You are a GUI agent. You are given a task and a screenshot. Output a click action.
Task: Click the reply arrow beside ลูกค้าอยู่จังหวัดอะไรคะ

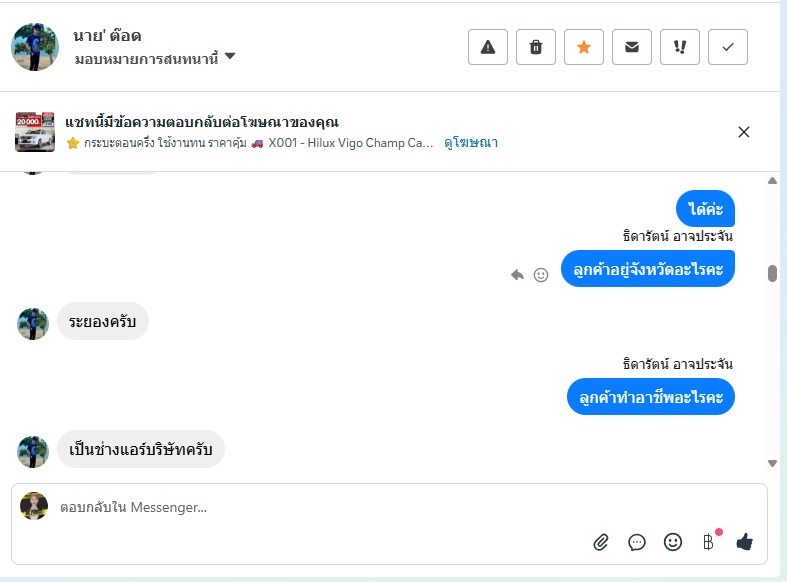517,274
